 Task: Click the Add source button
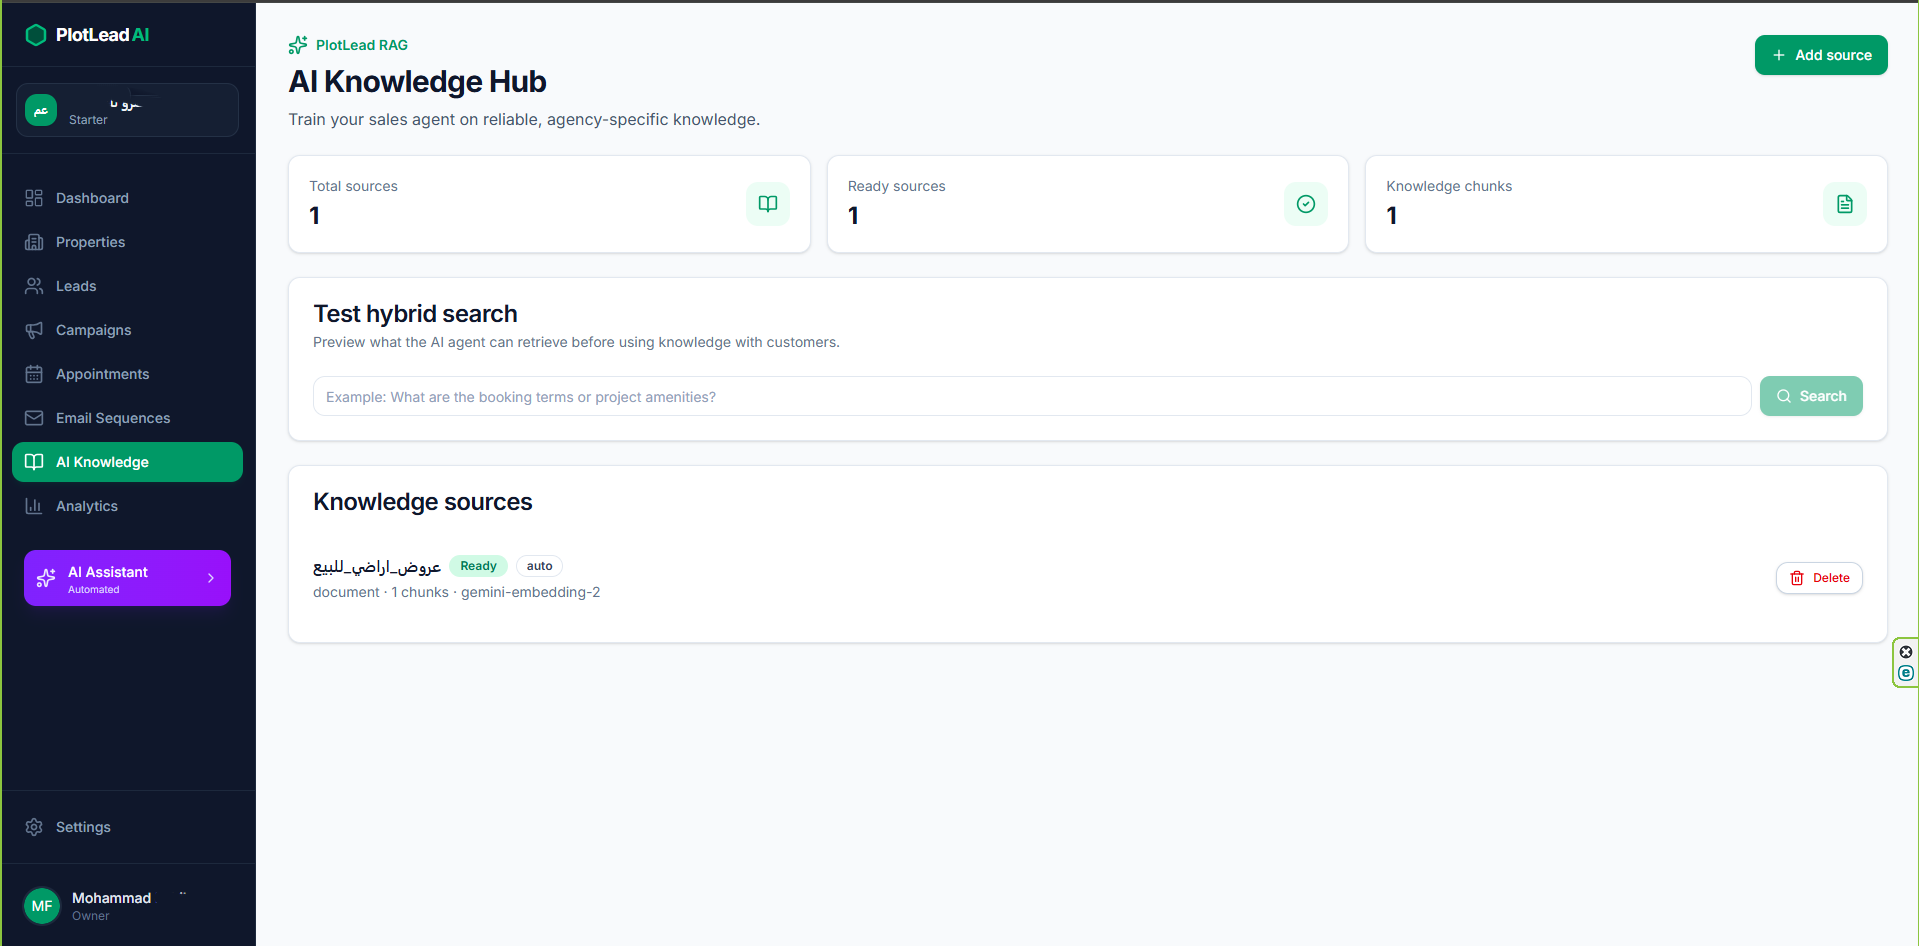1821,55
